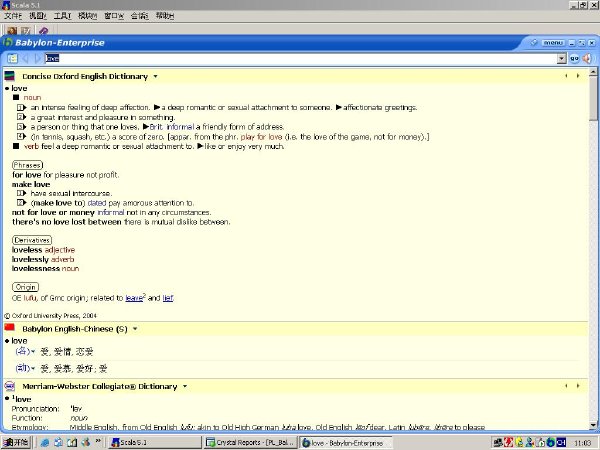
Task: Click the first Scala toolbar icon
Action: tap(12, 30)
